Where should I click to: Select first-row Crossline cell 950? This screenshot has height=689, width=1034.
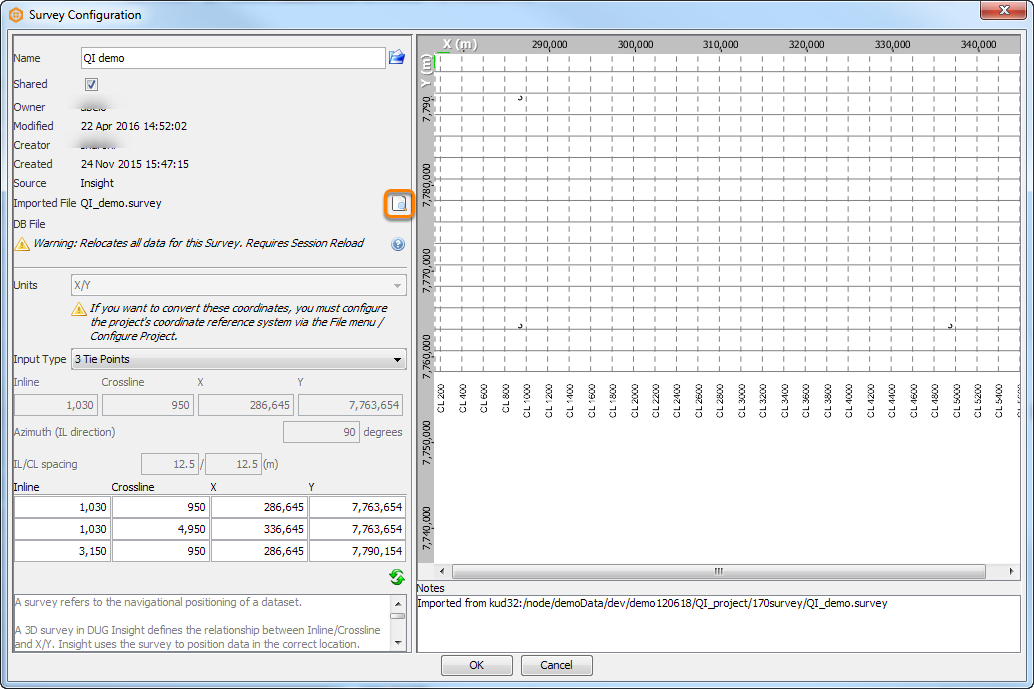pos(161,507)
